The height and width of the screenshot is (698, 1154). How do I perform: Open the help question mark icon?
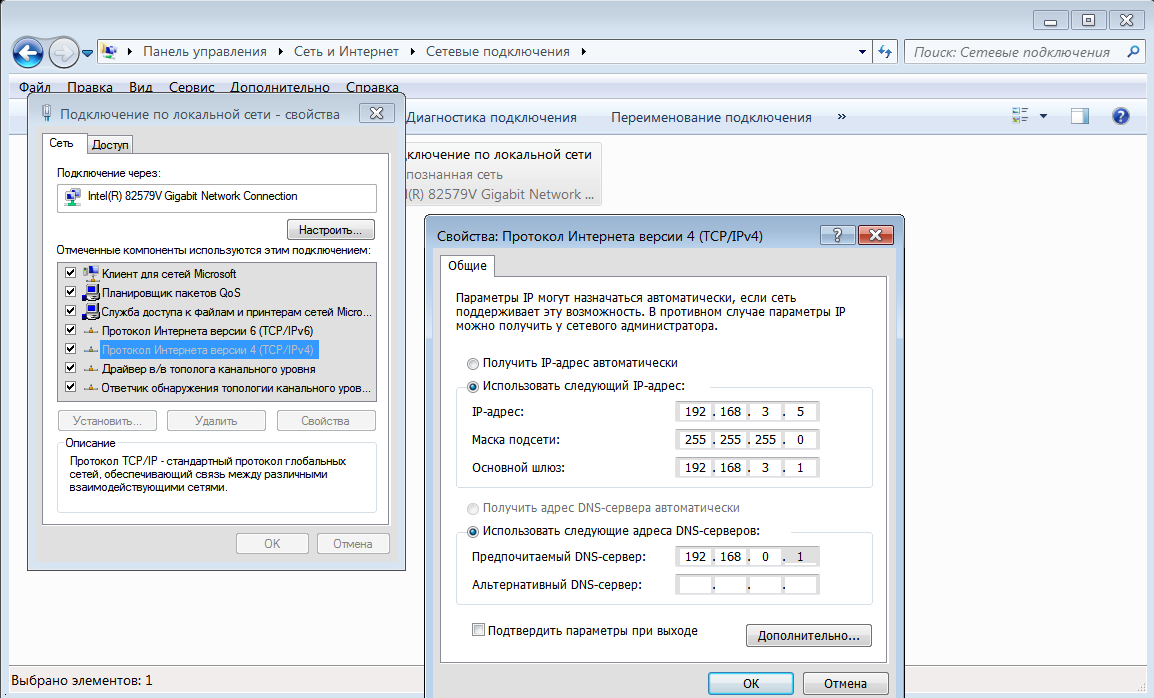(1121, 117)
